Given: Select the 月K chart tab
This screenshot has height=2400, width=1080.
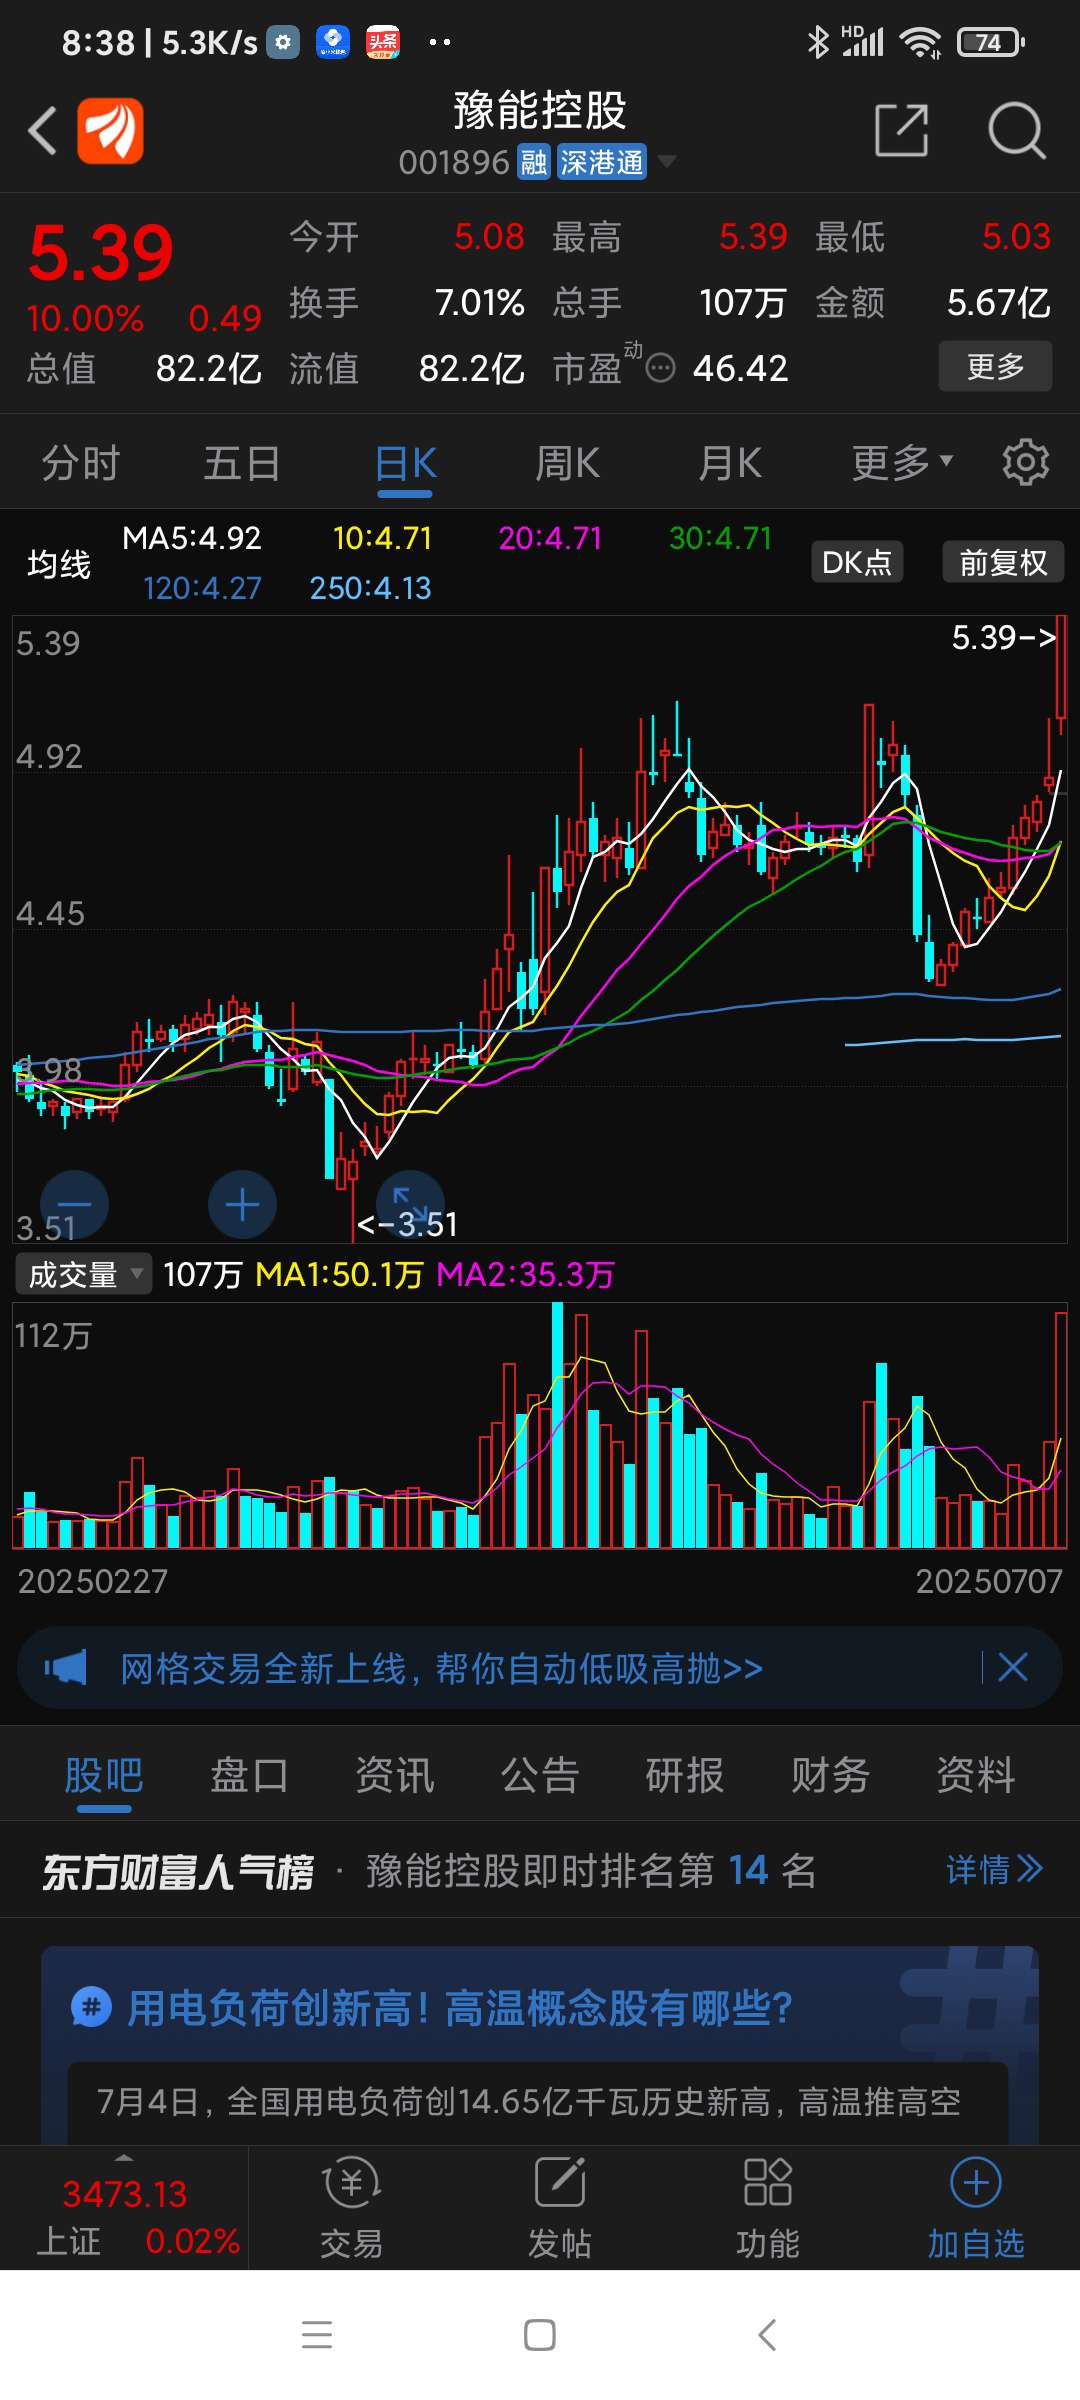Looking at the screenshot, I should (x=730, y=463).
